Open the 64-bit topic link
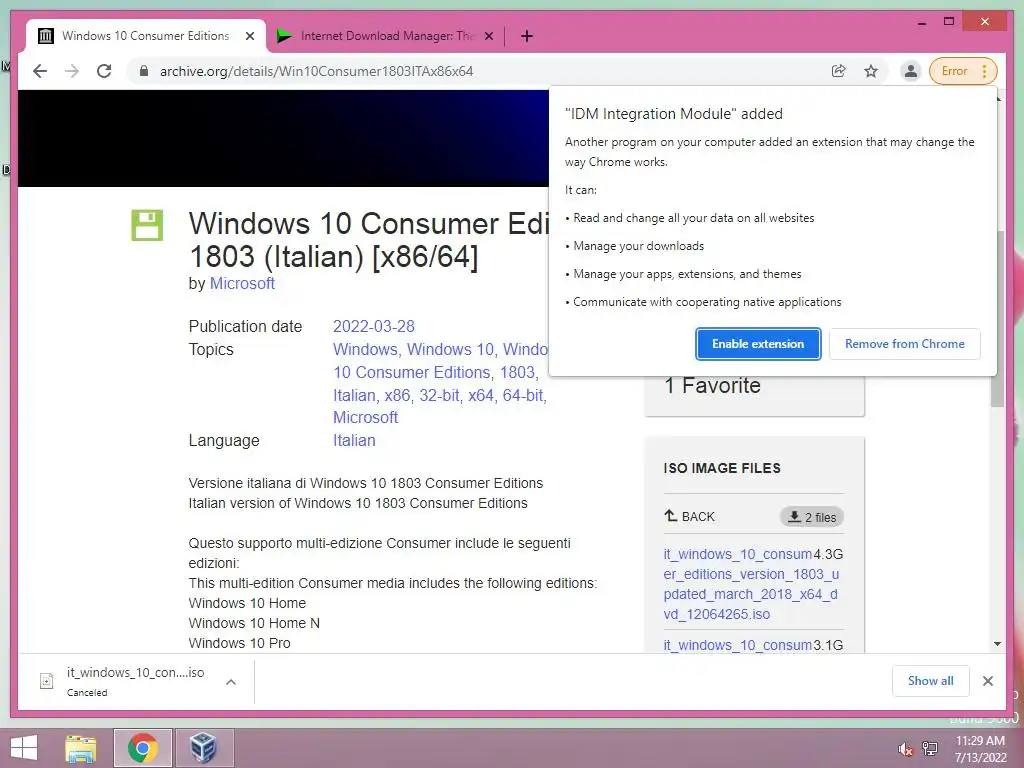The image size is (1024, 768). [524, 396]
